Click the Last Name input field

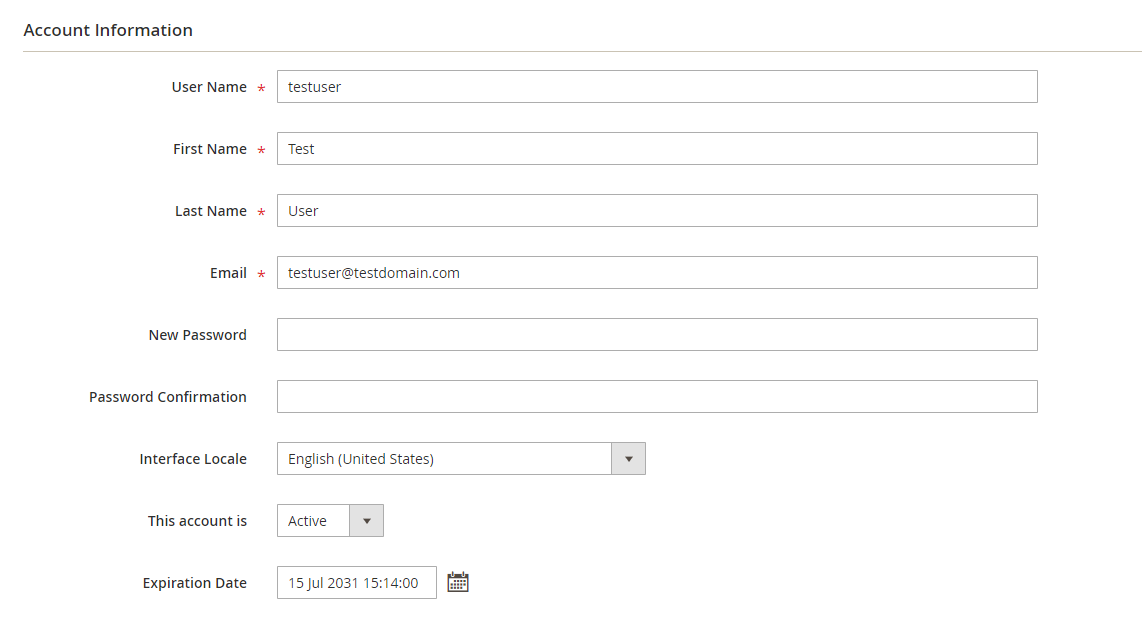(657, 211)
